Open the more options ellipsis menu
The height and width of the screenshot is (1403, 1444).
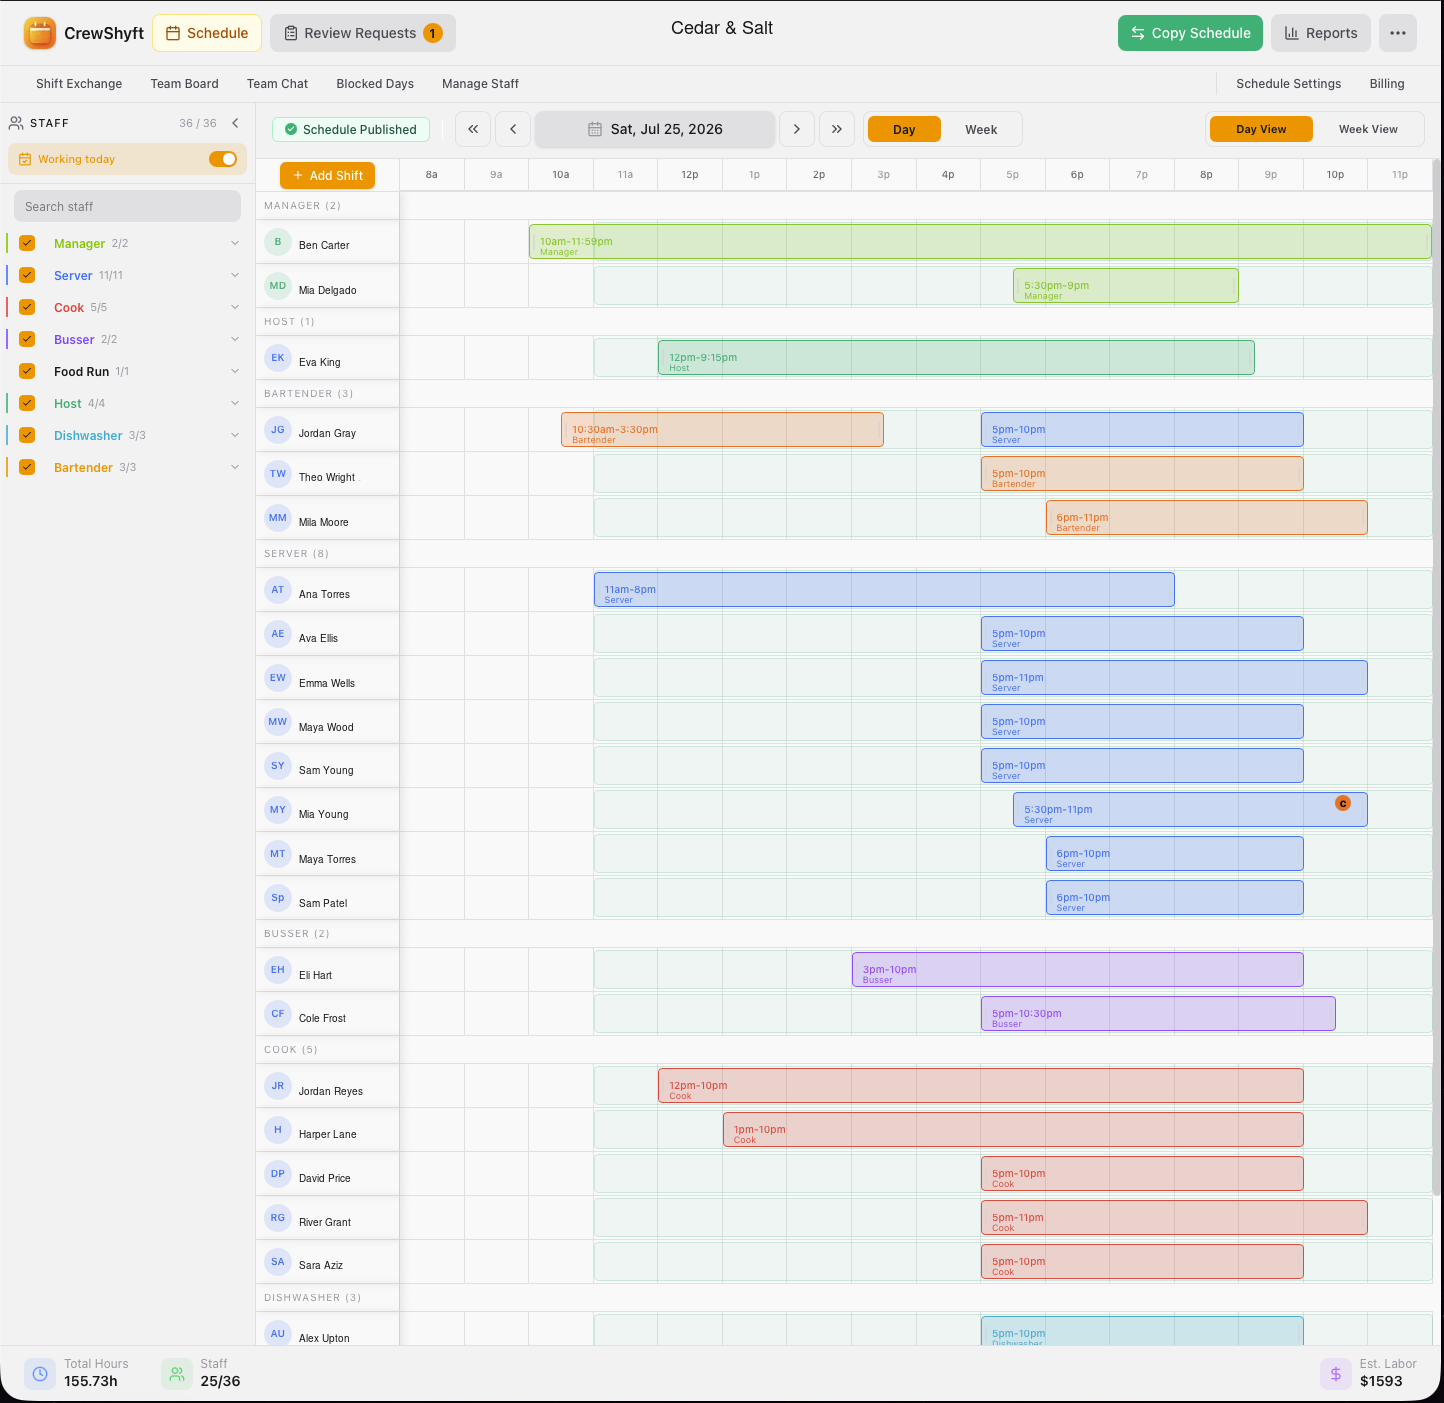(x=1398, y=33)
